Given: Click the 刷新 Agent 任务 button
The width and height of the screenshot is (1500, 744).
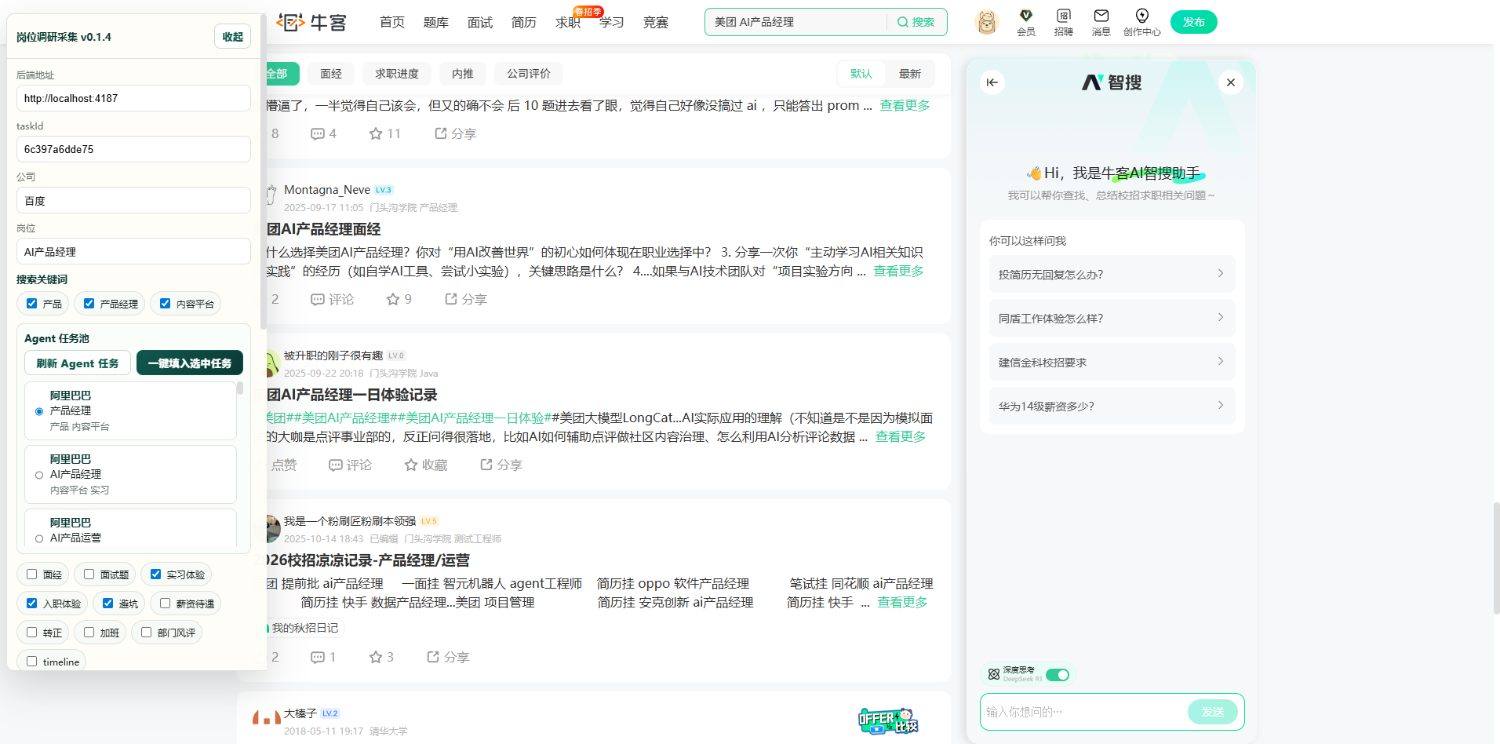Looking at the screenshot, I should (77, 363).
